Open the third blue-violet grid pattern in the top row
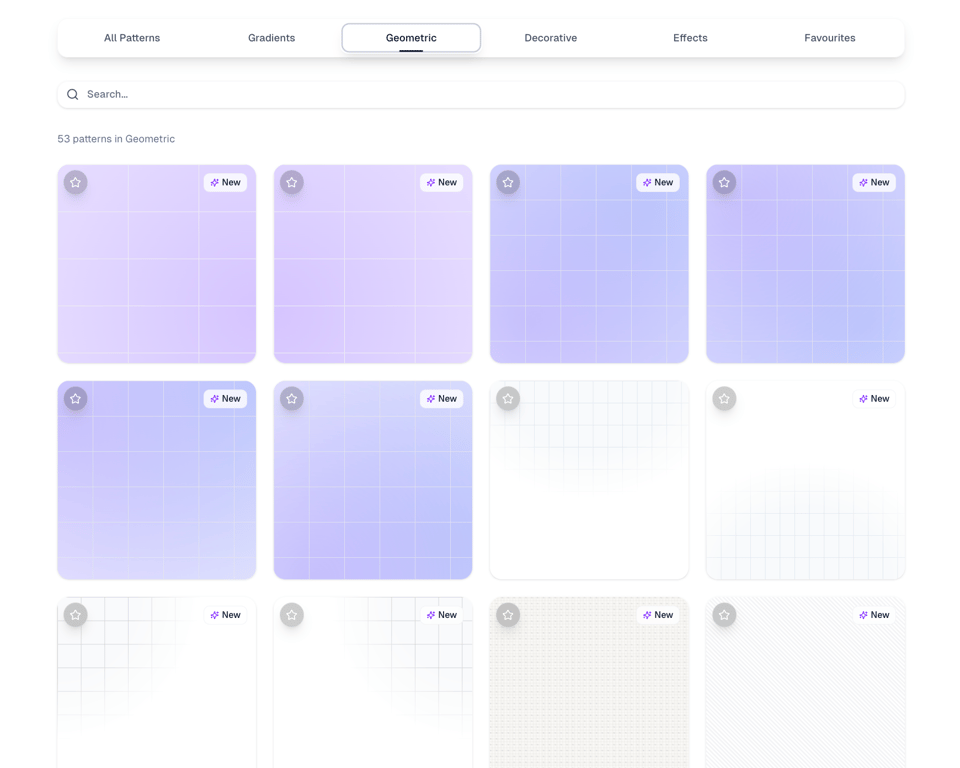Screen dimensions: 960x768 pyautogui.click(x=589, y=275)
